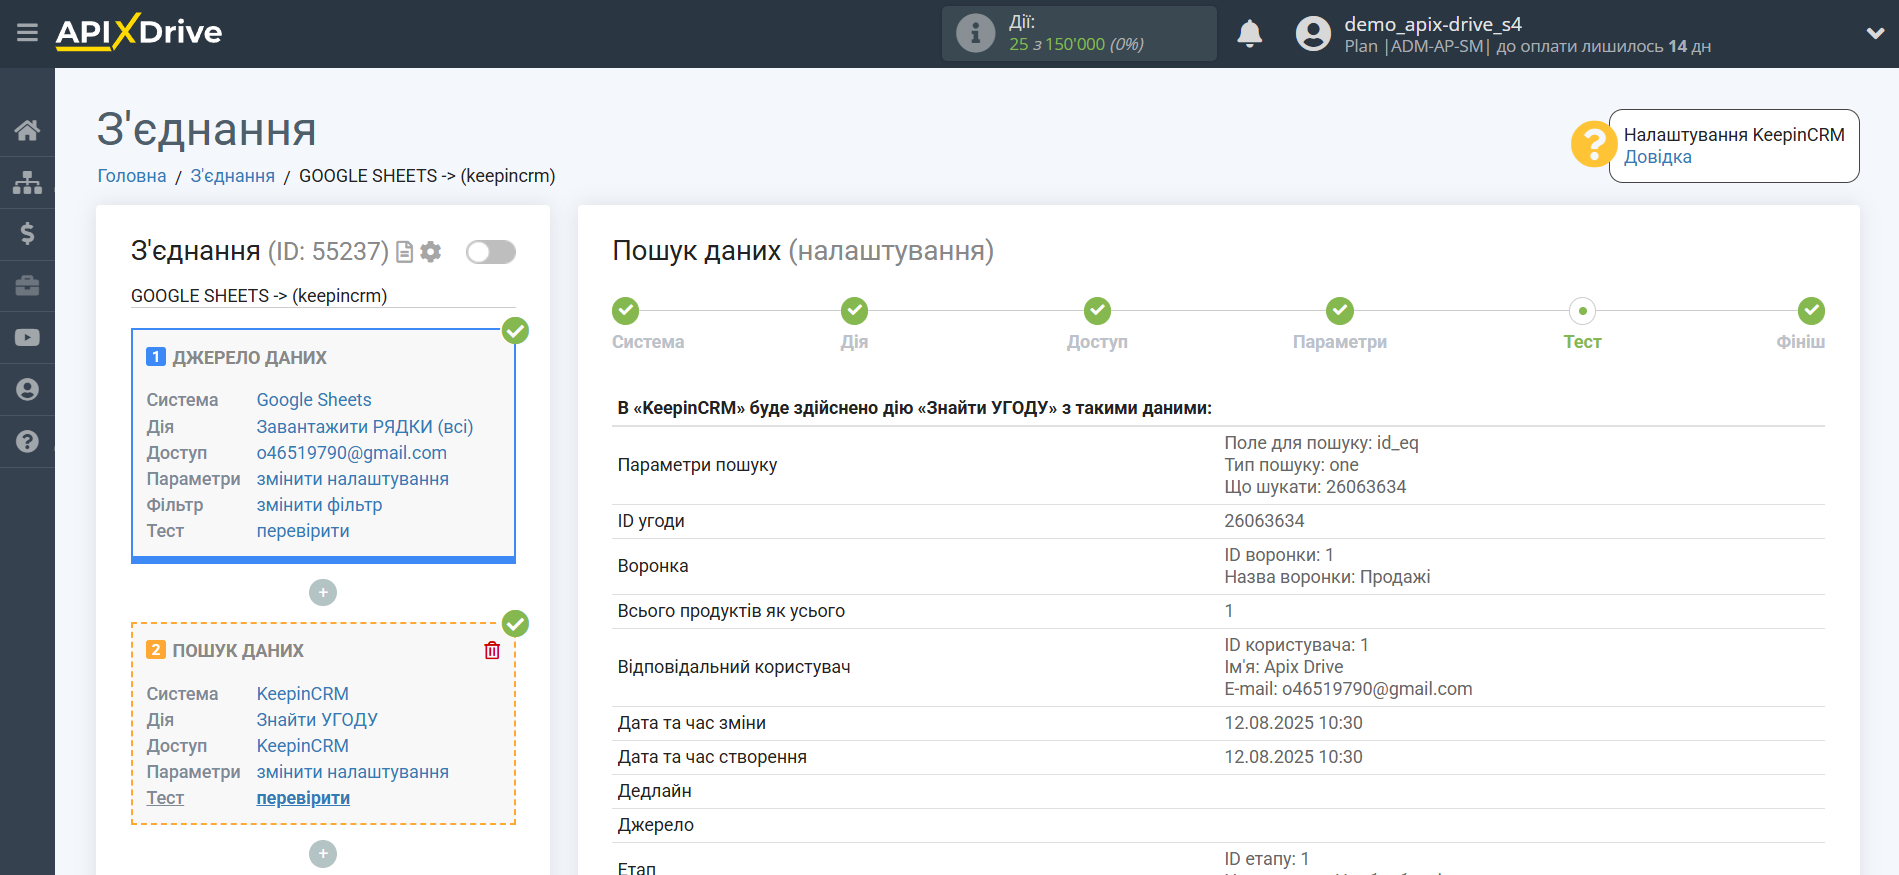The height and width of the screenshot is (875, 1899).
Task: Click the Джерело row label
Action: pyautogui.click(x=655, y=825)
